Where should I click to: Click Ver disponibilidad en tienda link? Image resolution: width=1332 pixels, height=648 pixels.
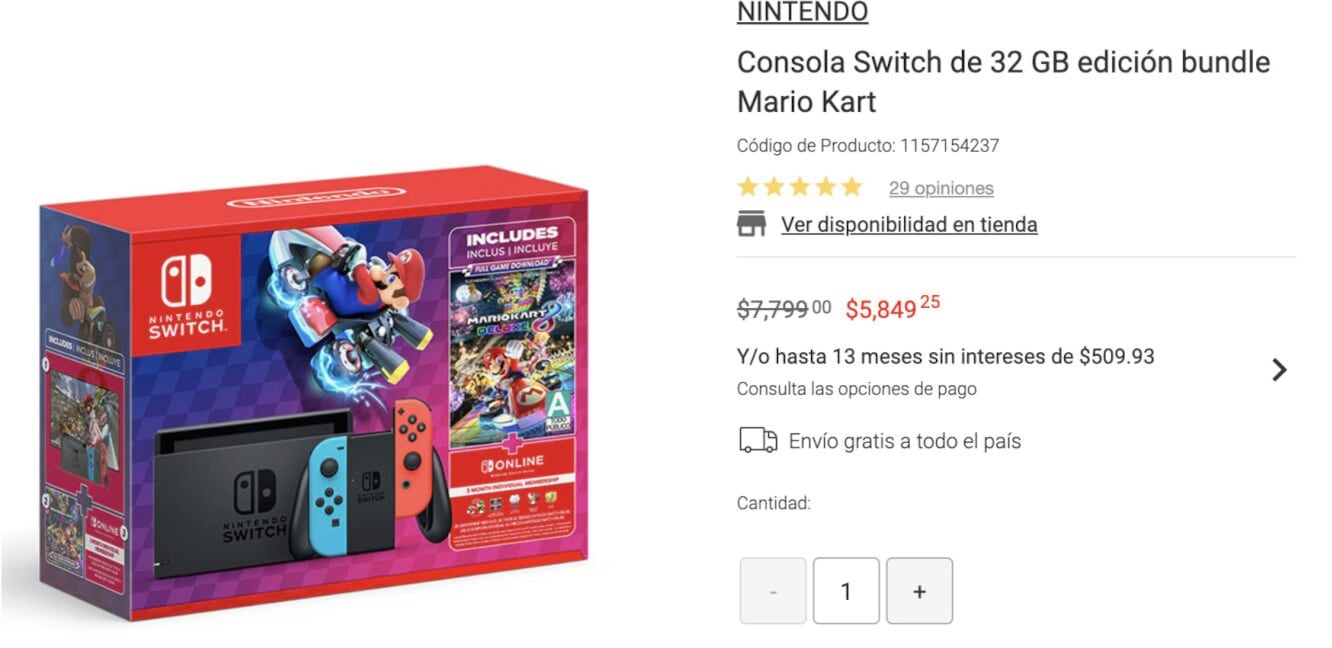tap(909, 224)
